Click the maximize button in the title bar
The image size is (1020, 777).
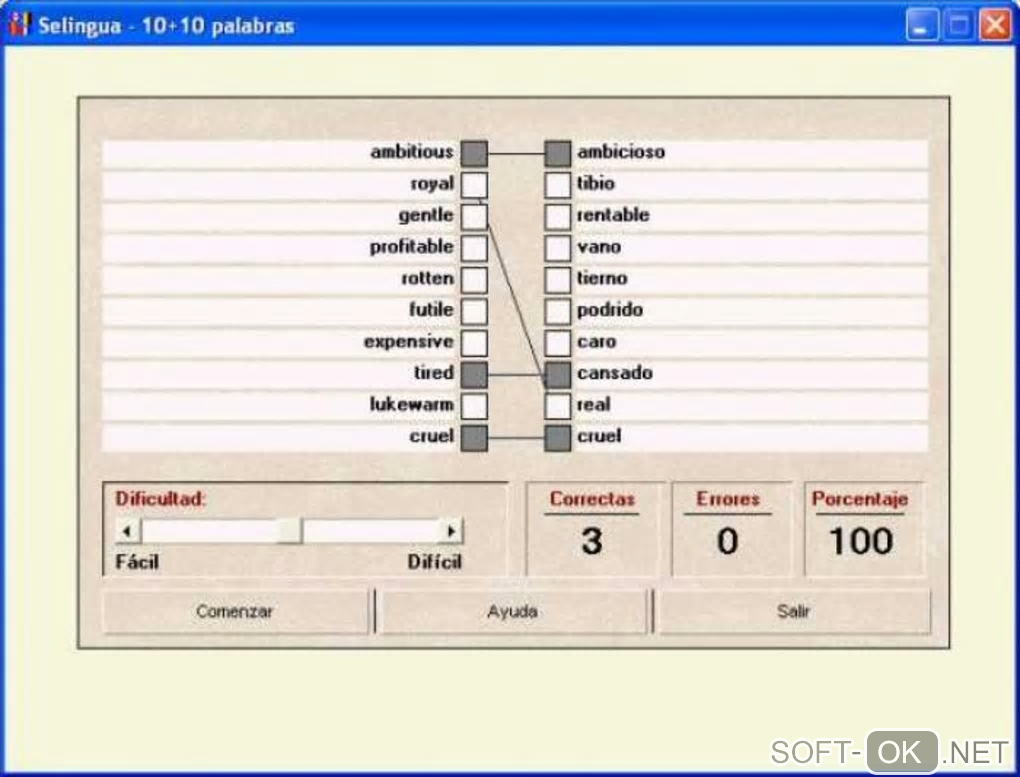[x=958, y=25]
